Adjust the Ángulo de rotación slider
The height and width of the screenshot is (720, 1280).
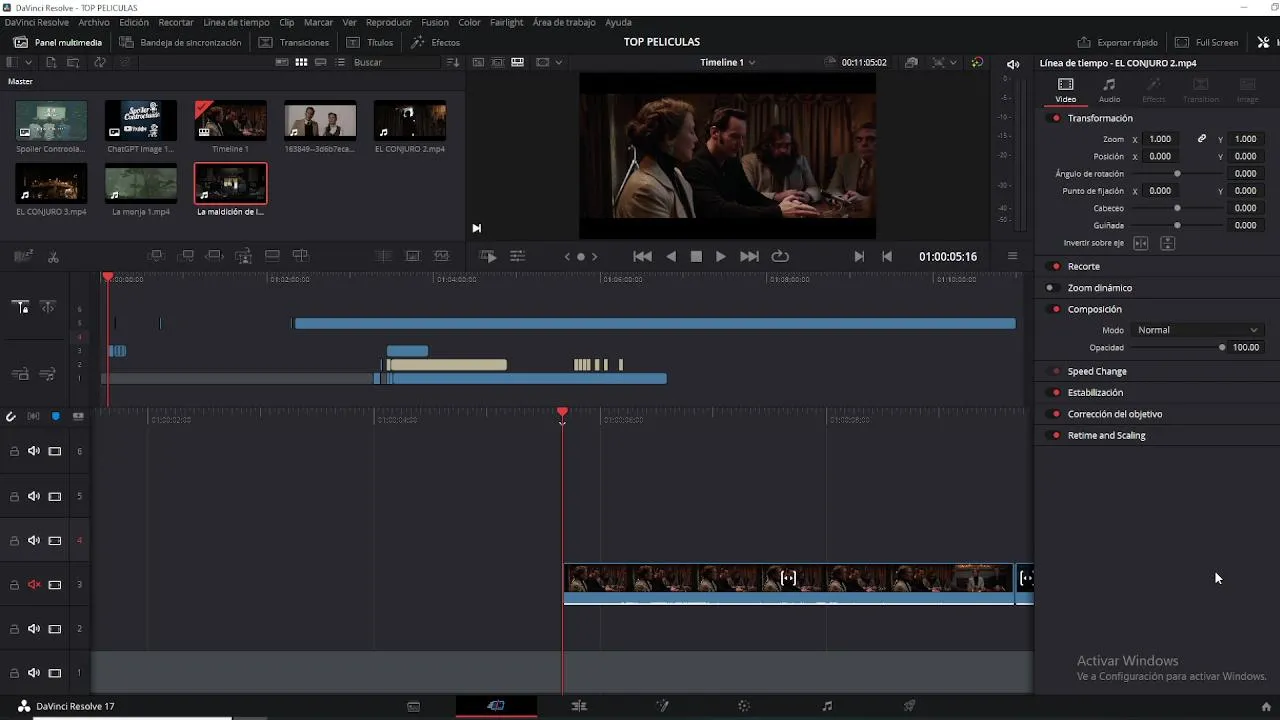(1177, 174)
